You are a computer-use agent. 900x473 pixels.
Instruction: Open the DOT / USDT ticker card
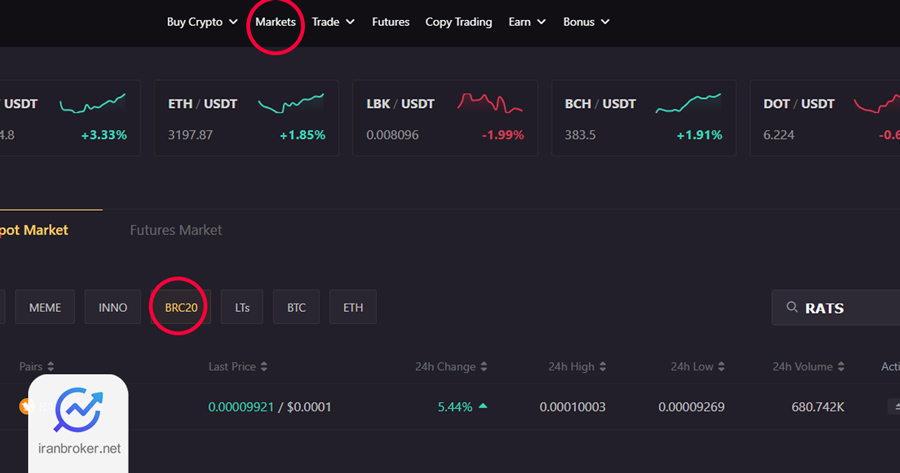click(x=825, y=118)
